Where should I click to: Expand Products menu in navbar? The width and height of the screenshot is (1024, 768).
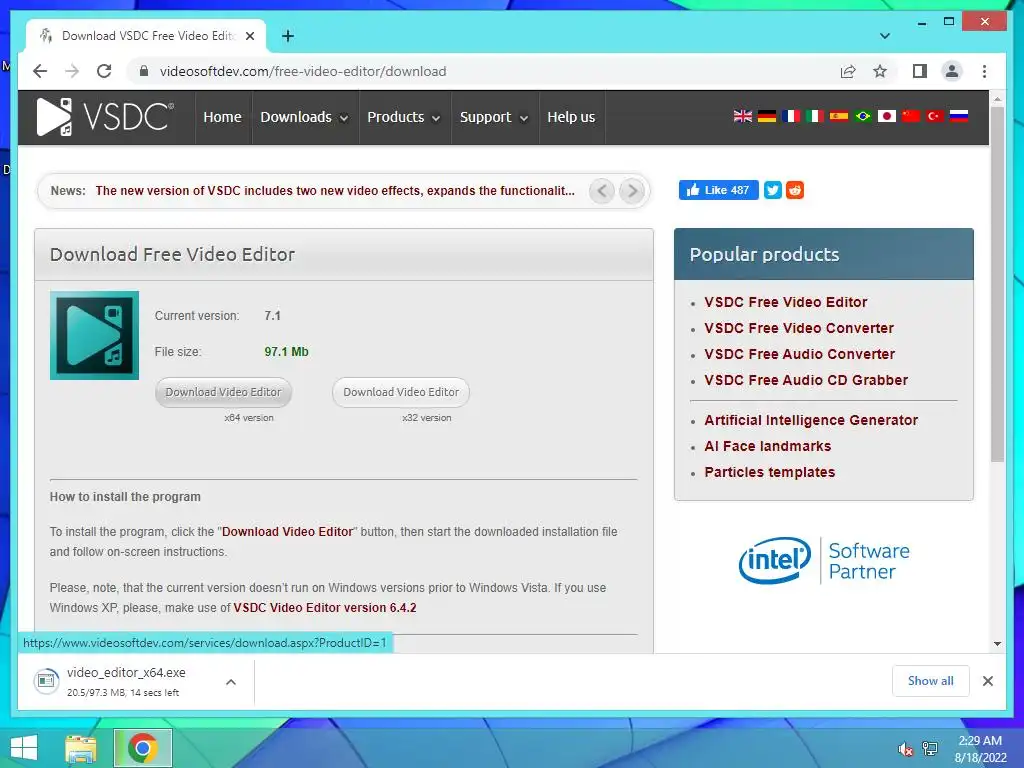point(404,117)
